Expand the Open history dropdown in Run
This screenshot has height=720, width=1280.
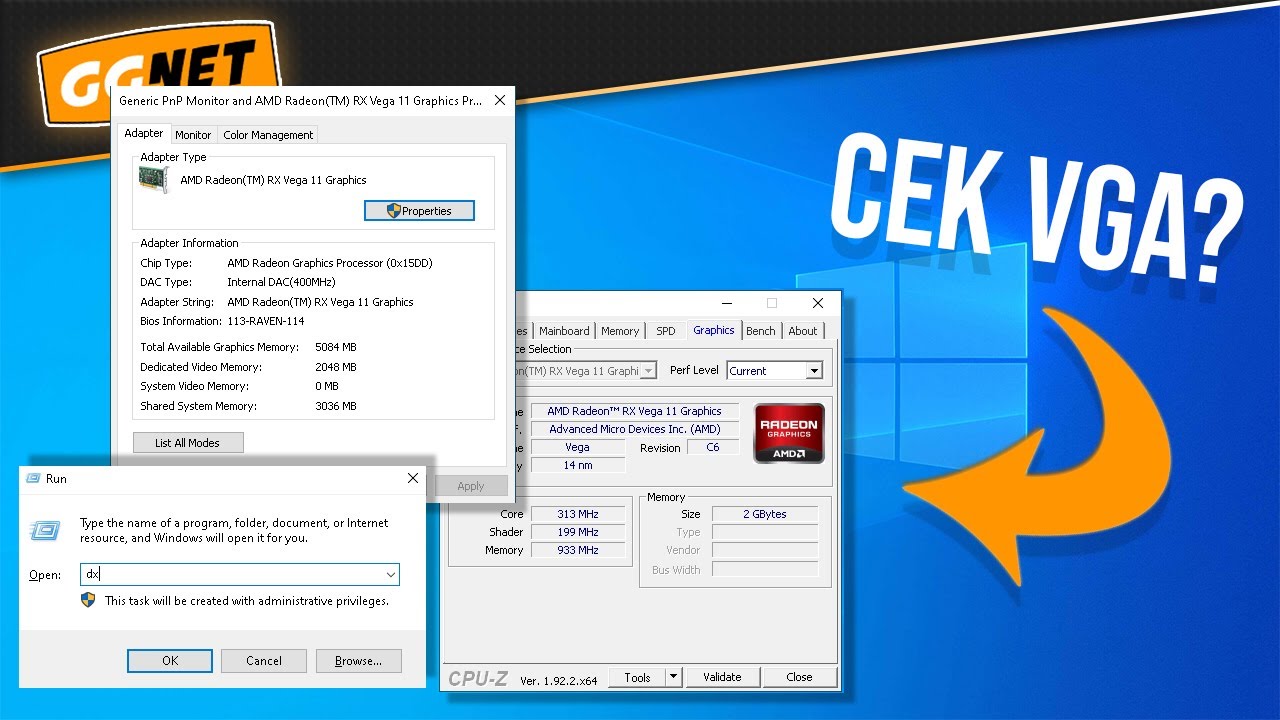390,574
